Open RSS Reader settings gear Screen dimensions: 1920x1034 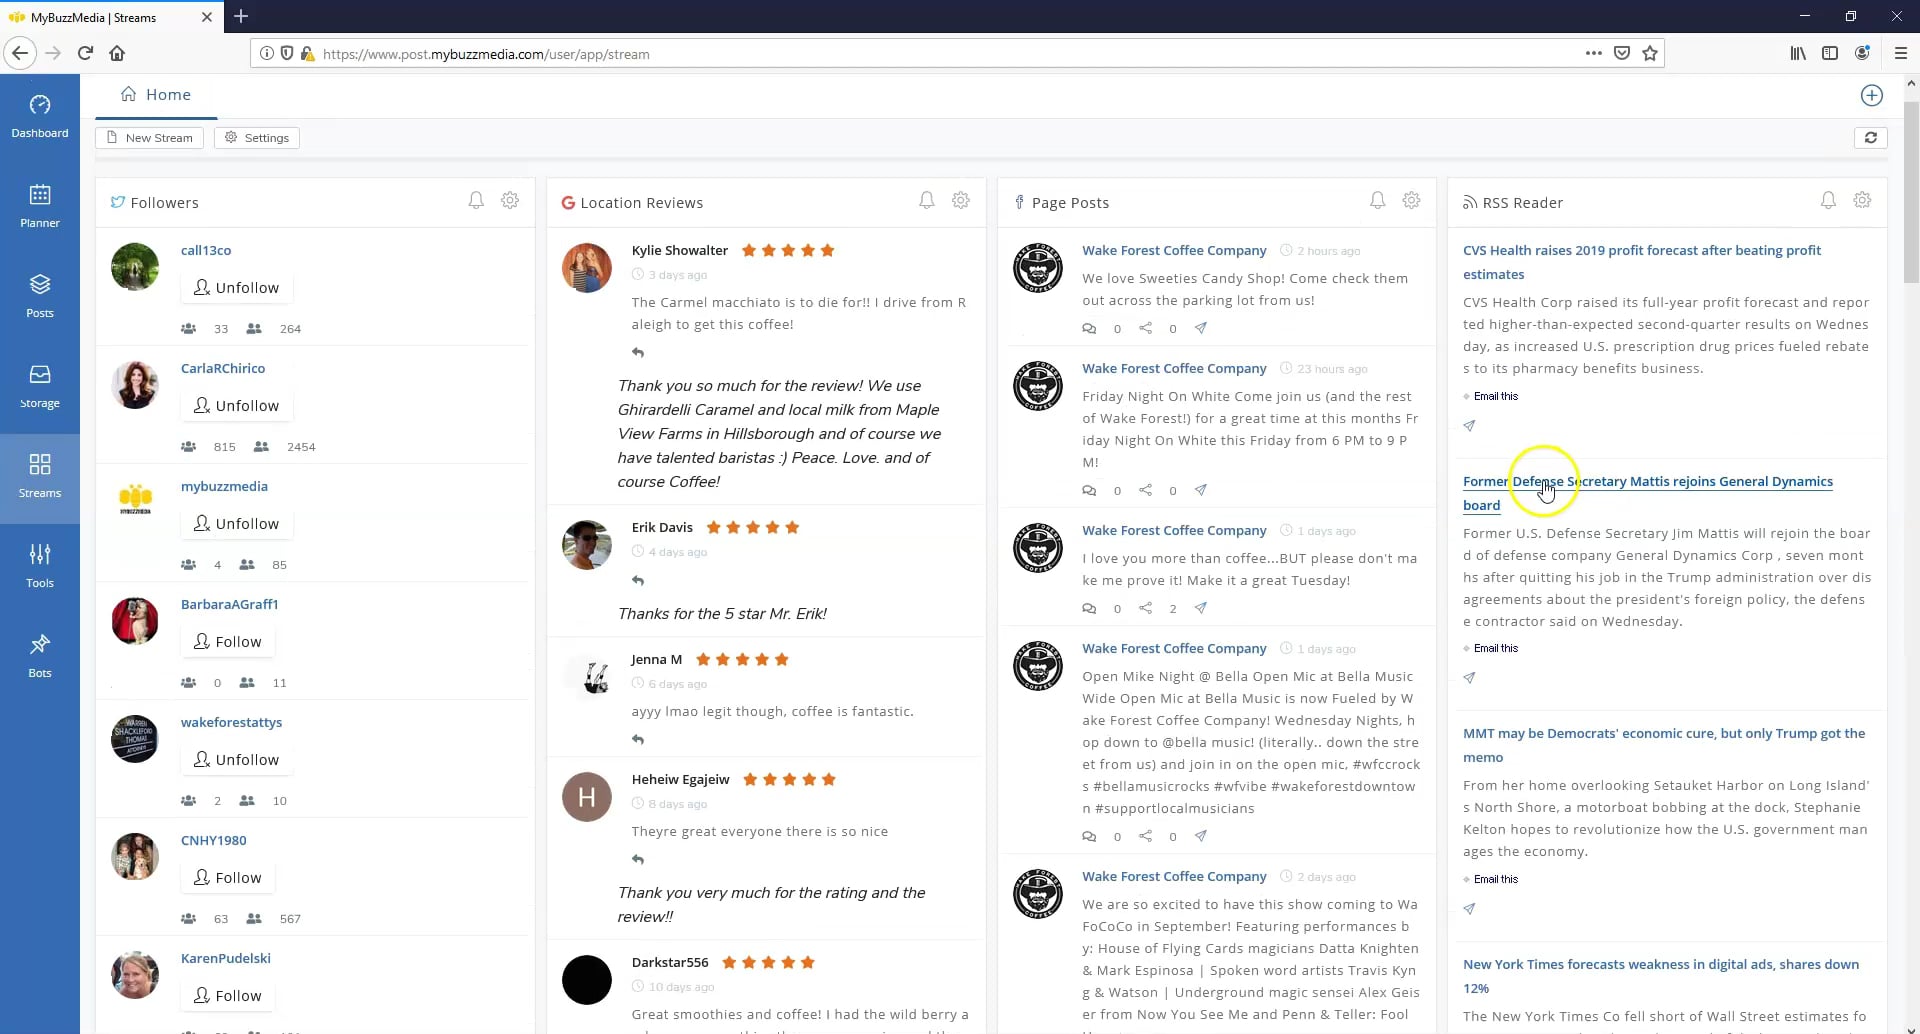click(x=1862, y=201)
